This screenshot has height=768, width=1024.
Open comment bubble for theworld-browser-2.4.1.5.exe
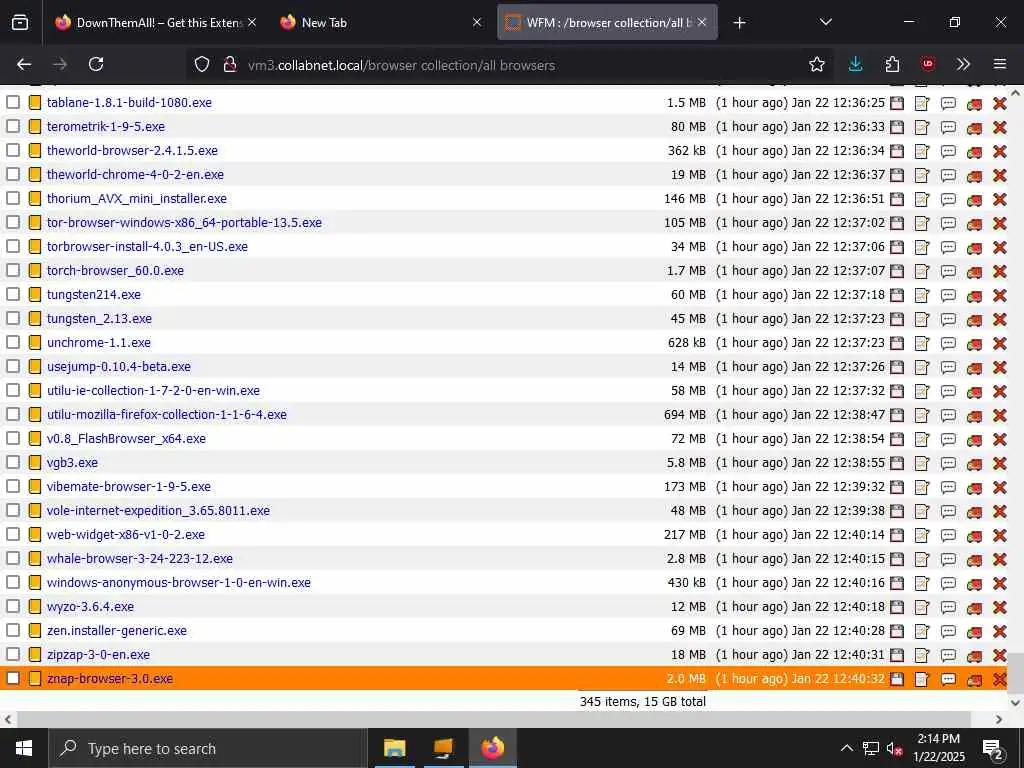(x=948, y=152)
